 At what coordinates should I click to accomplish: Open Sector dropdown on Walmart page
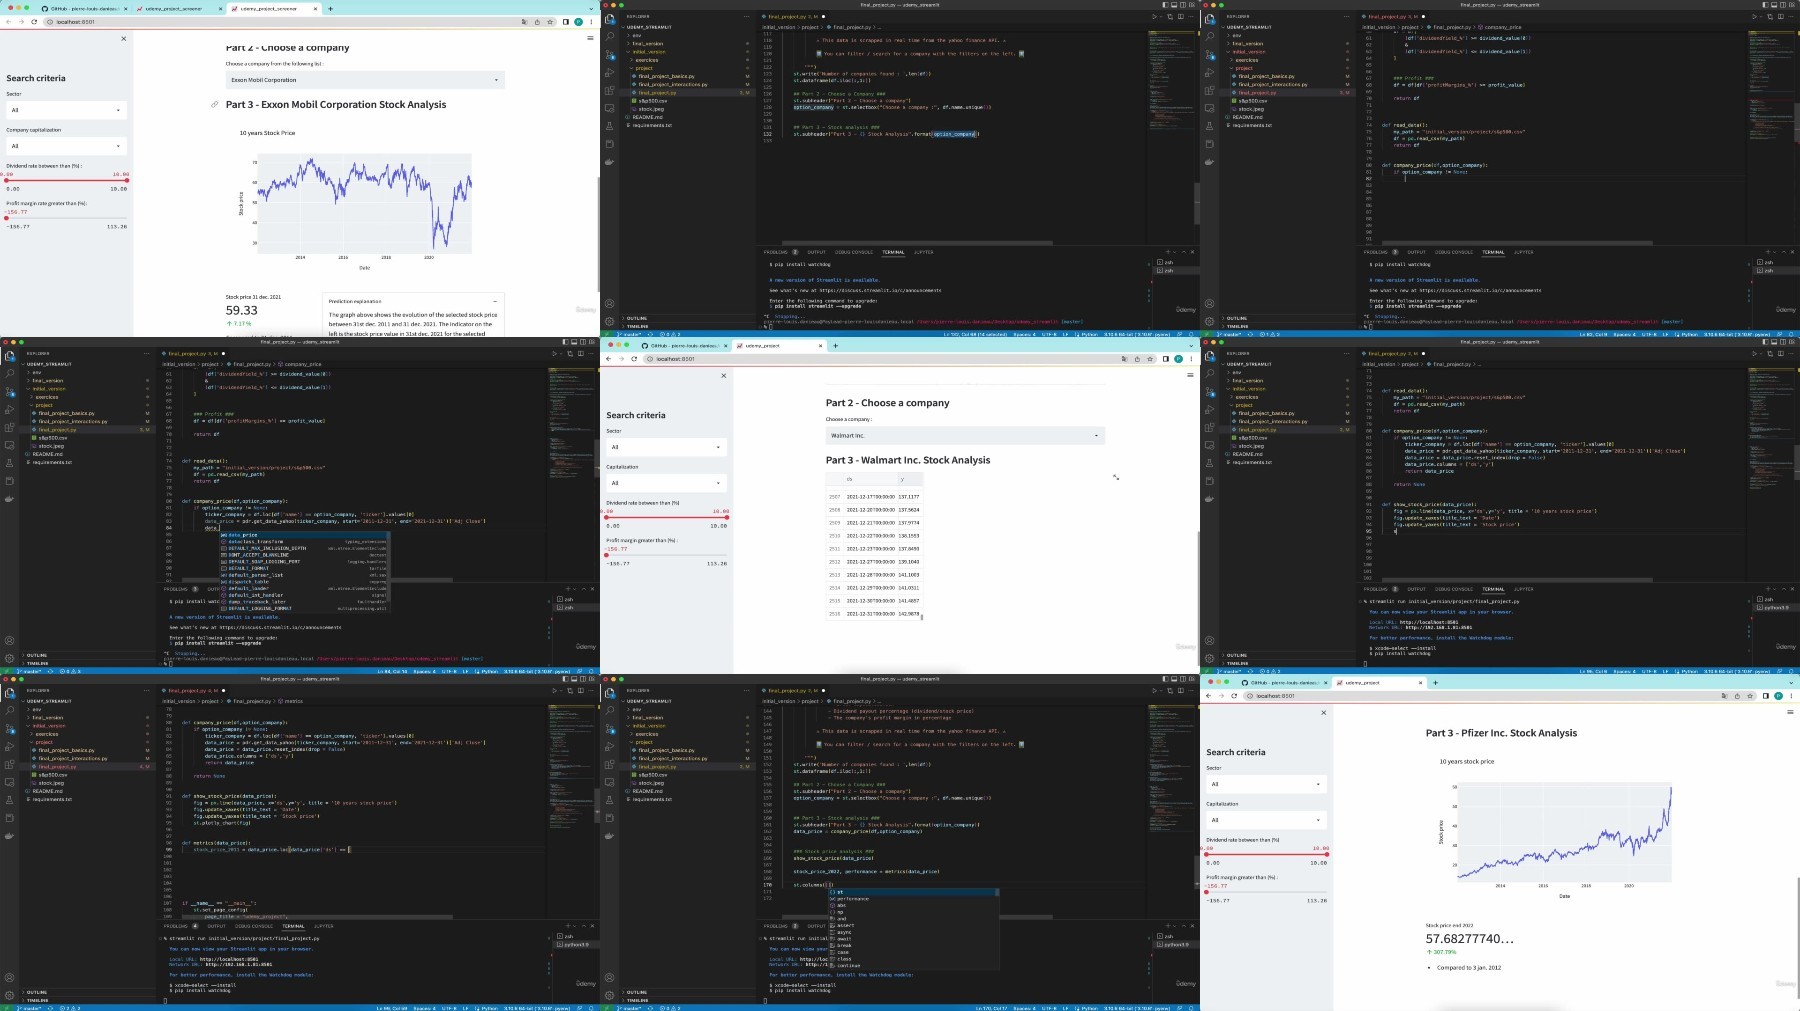click(x=666, y=447)
